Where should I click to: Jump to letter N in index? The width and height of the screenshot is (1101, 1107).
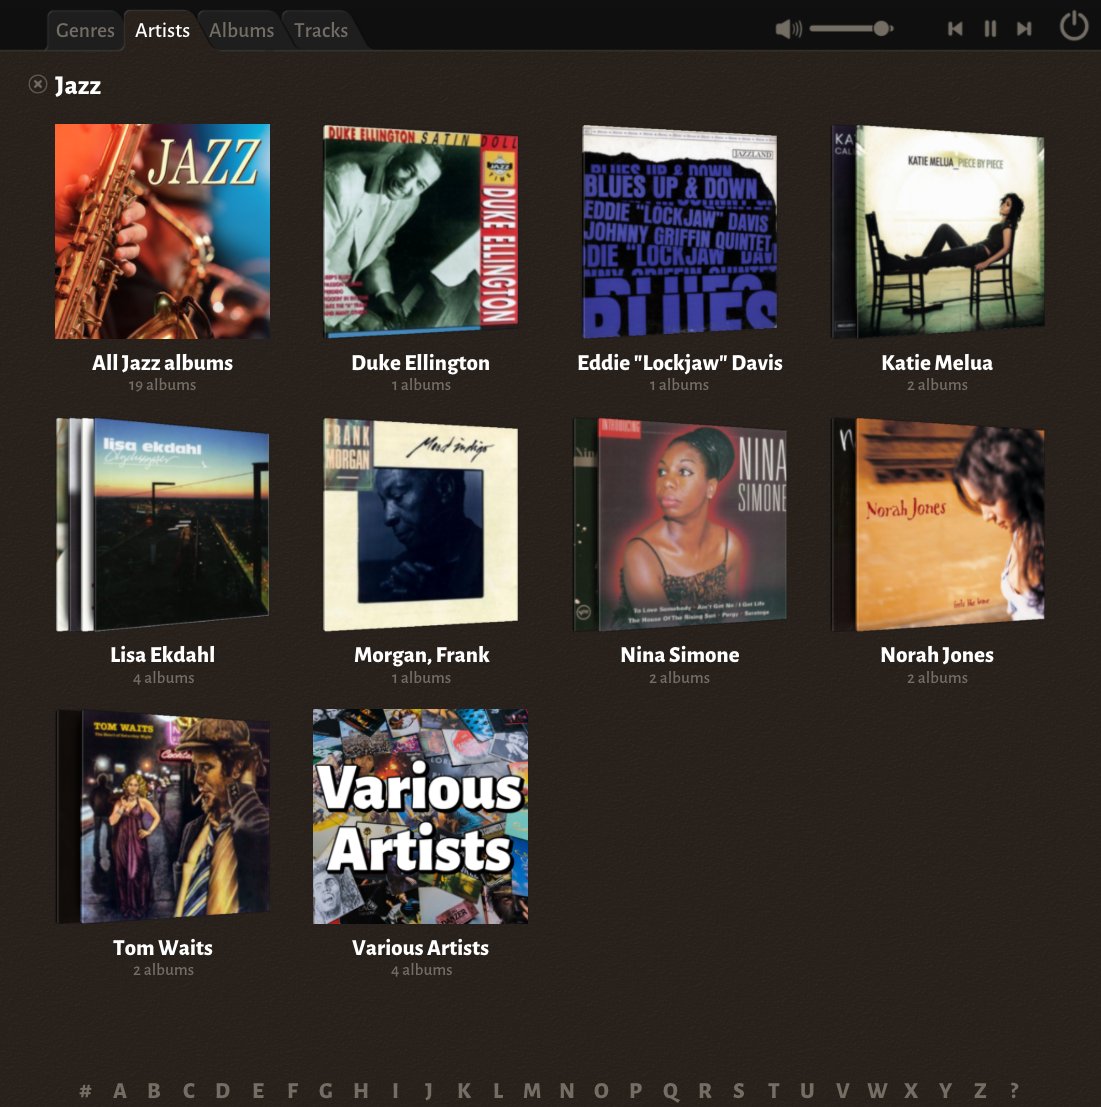point(567,1091)
